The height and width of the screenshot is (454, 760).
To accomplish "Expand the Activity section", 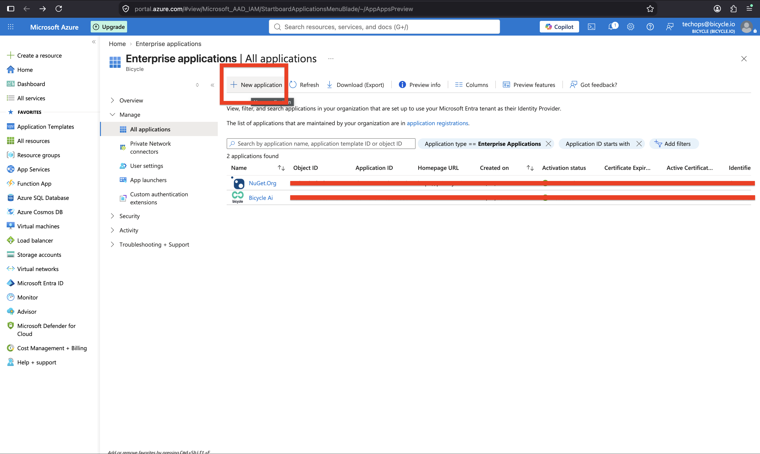I will point(124,230).
